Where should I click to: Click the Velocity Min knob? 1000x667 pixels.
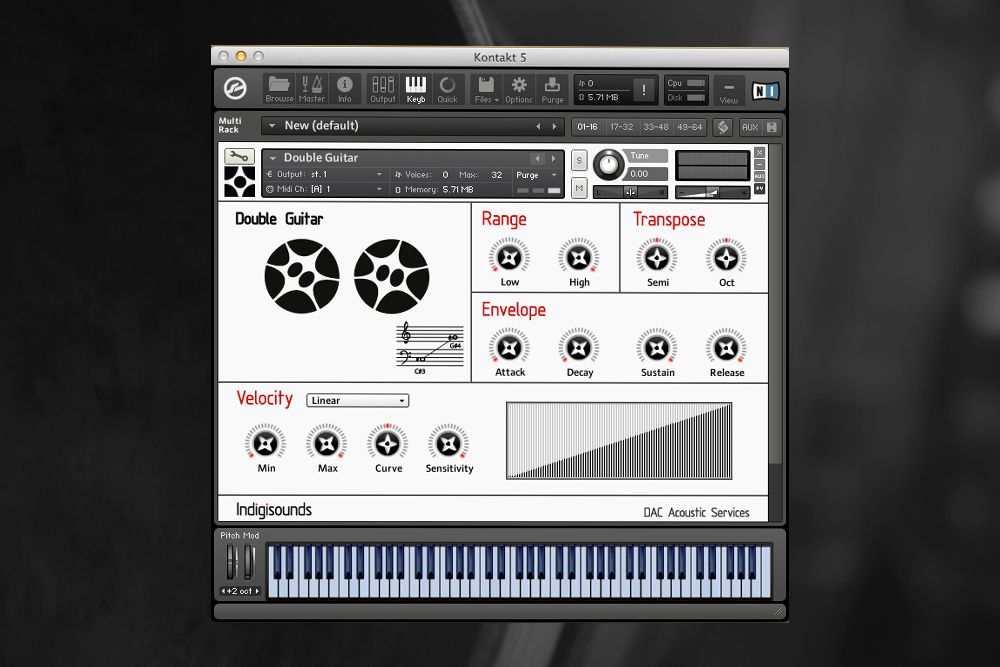tap(265, 444)
